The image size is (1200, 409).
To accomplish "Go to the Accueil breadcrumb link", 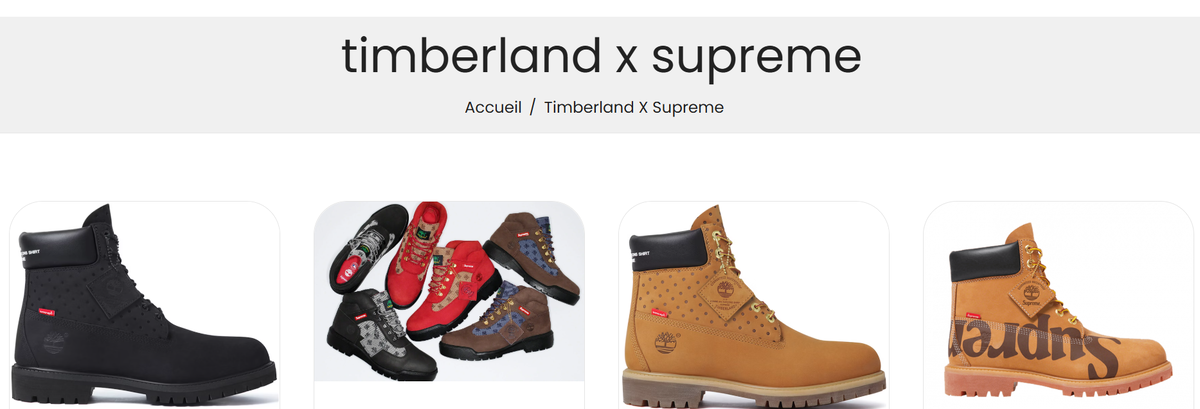I will pos(493,107).
